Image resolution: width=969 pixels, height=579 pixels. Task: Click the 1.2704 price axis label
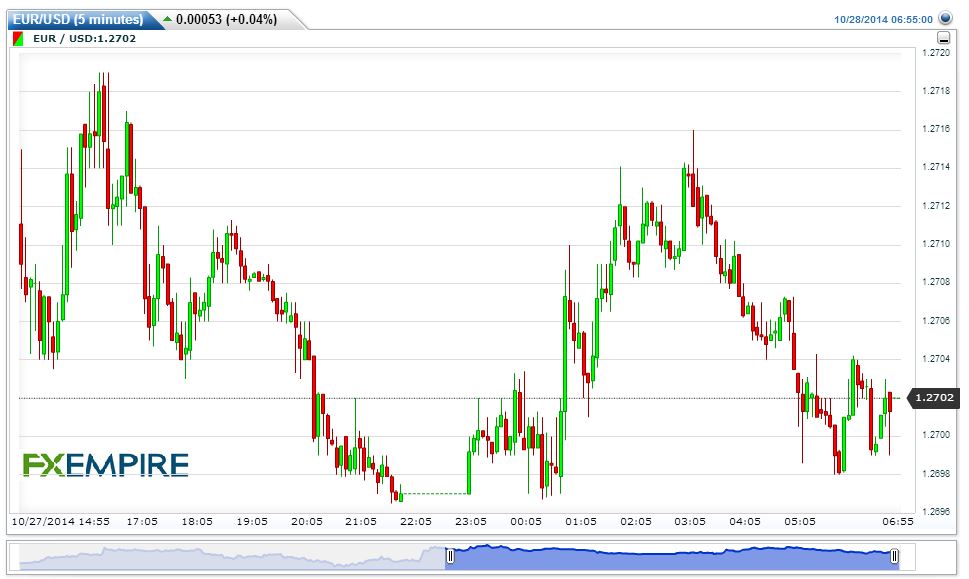click(936, 359)
